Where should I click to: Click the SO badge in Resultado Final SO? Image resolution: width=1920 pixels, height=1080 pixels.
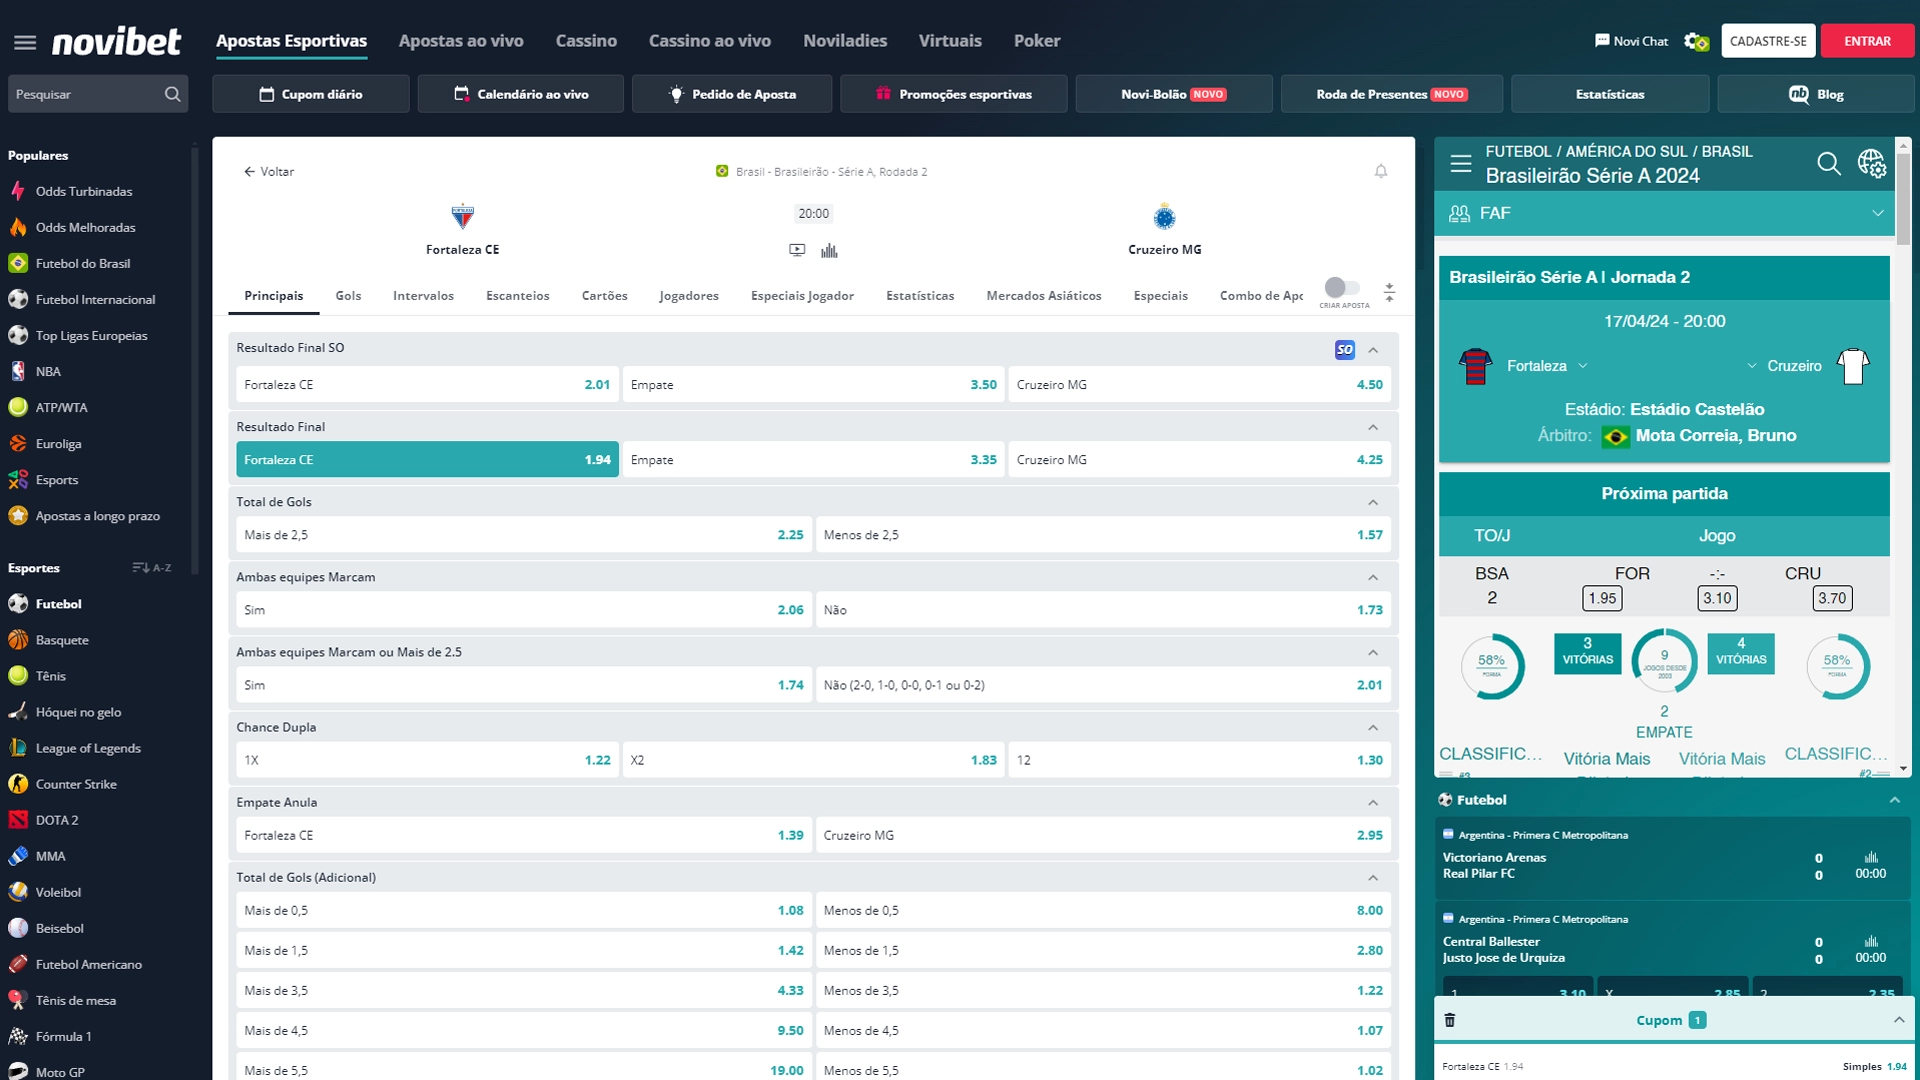coord(1344,349)
